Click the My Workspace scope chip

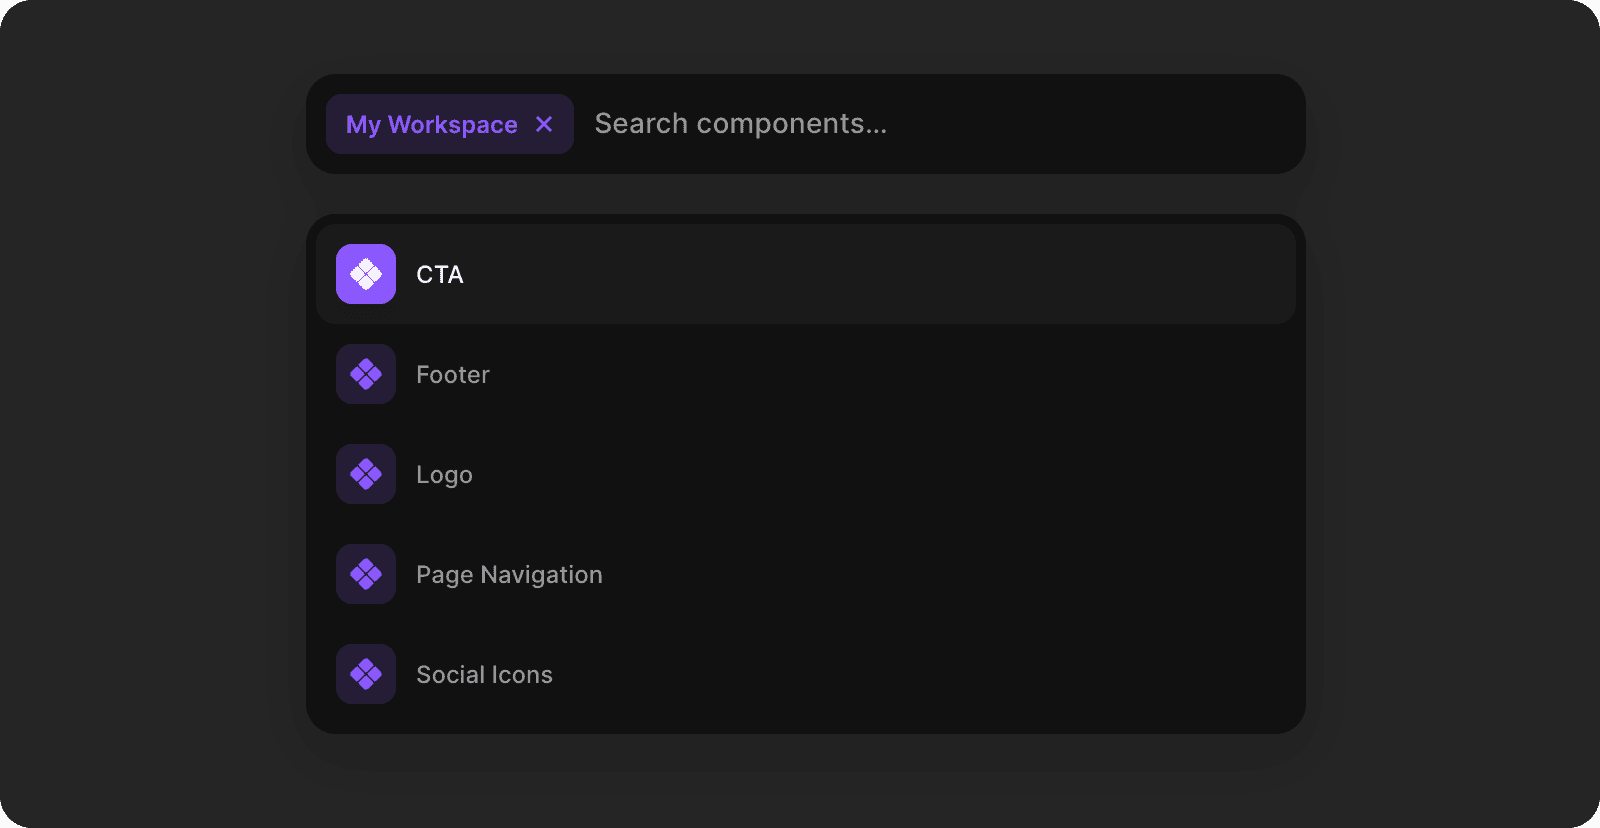[431, 124]
